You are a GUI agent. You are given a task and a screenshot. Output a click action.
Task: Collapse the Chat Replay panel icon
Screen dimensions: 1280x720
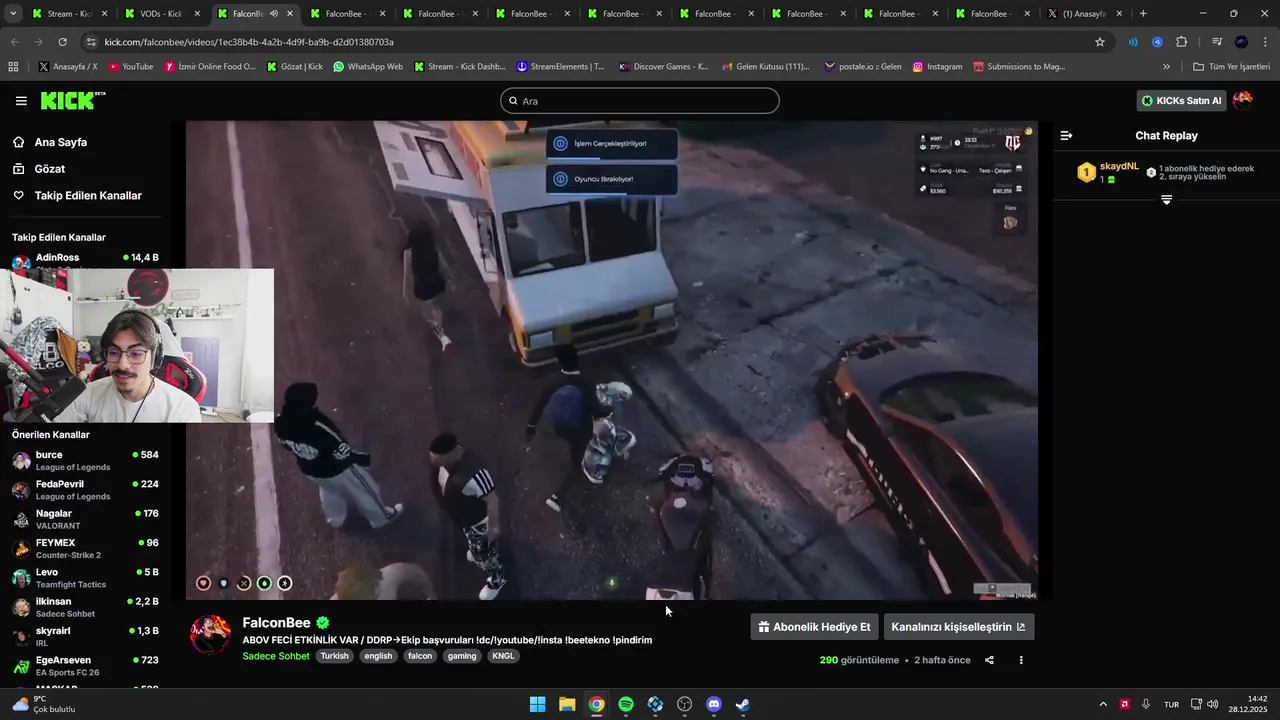coord(1066,135)
